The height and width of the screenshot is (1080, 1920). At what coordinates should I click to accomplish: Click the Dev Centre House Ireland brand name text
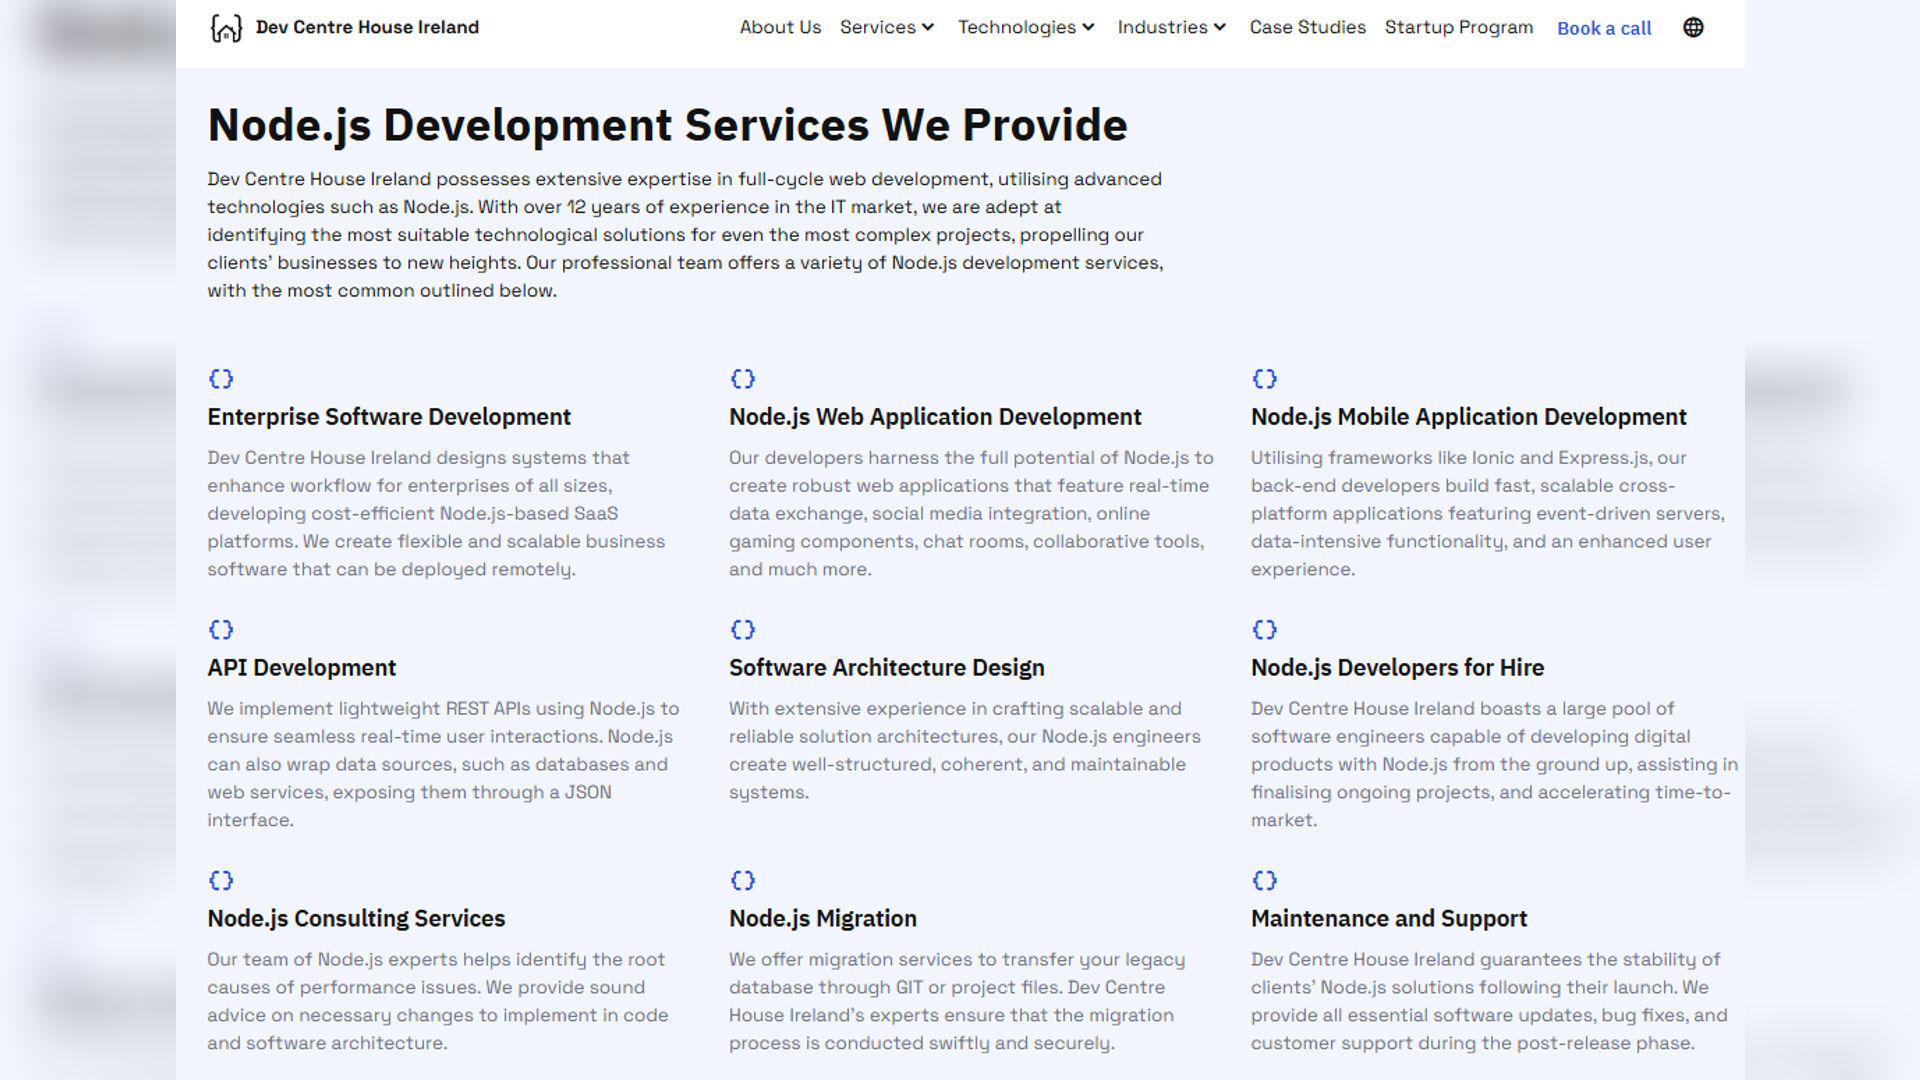(x=368, y=27)
